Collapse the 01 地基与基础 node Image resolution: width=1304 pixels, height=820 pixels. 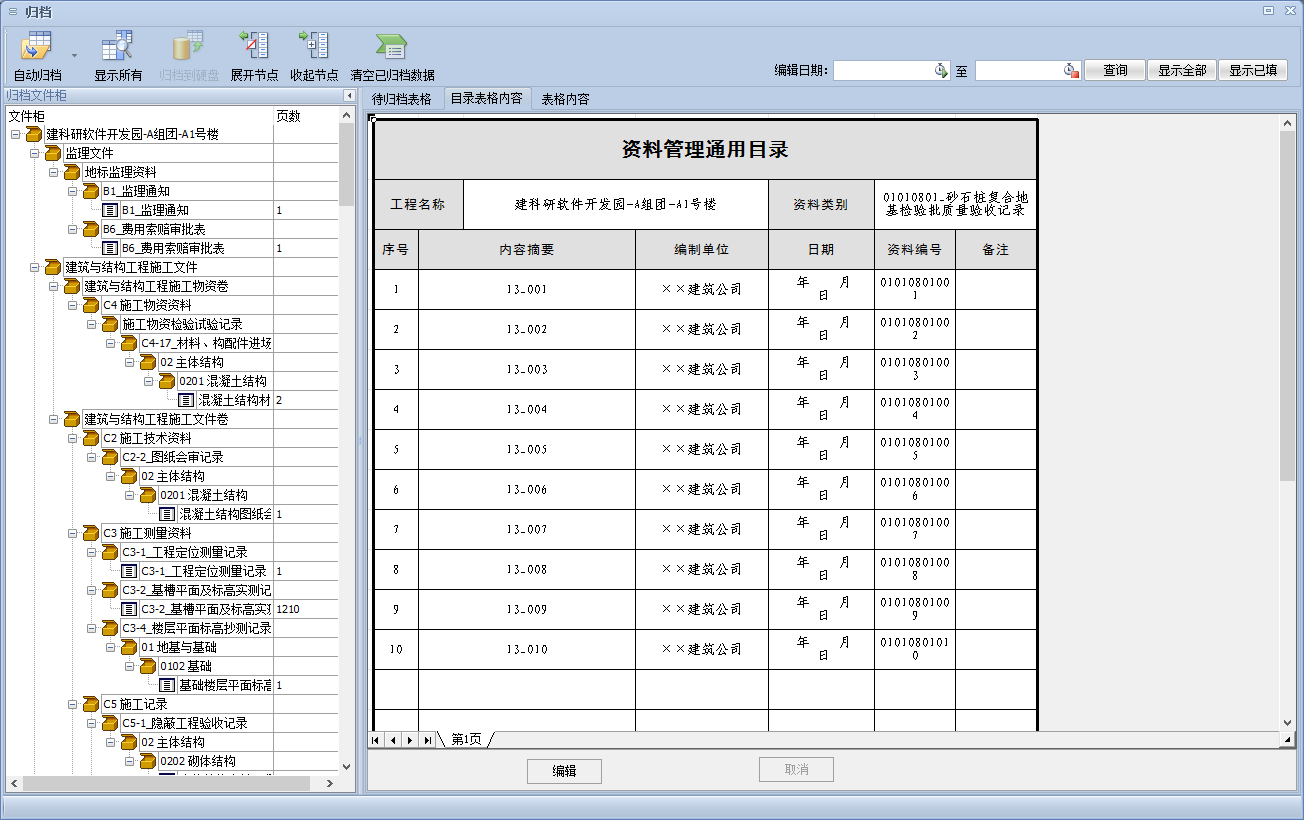(x=110, y=647)
